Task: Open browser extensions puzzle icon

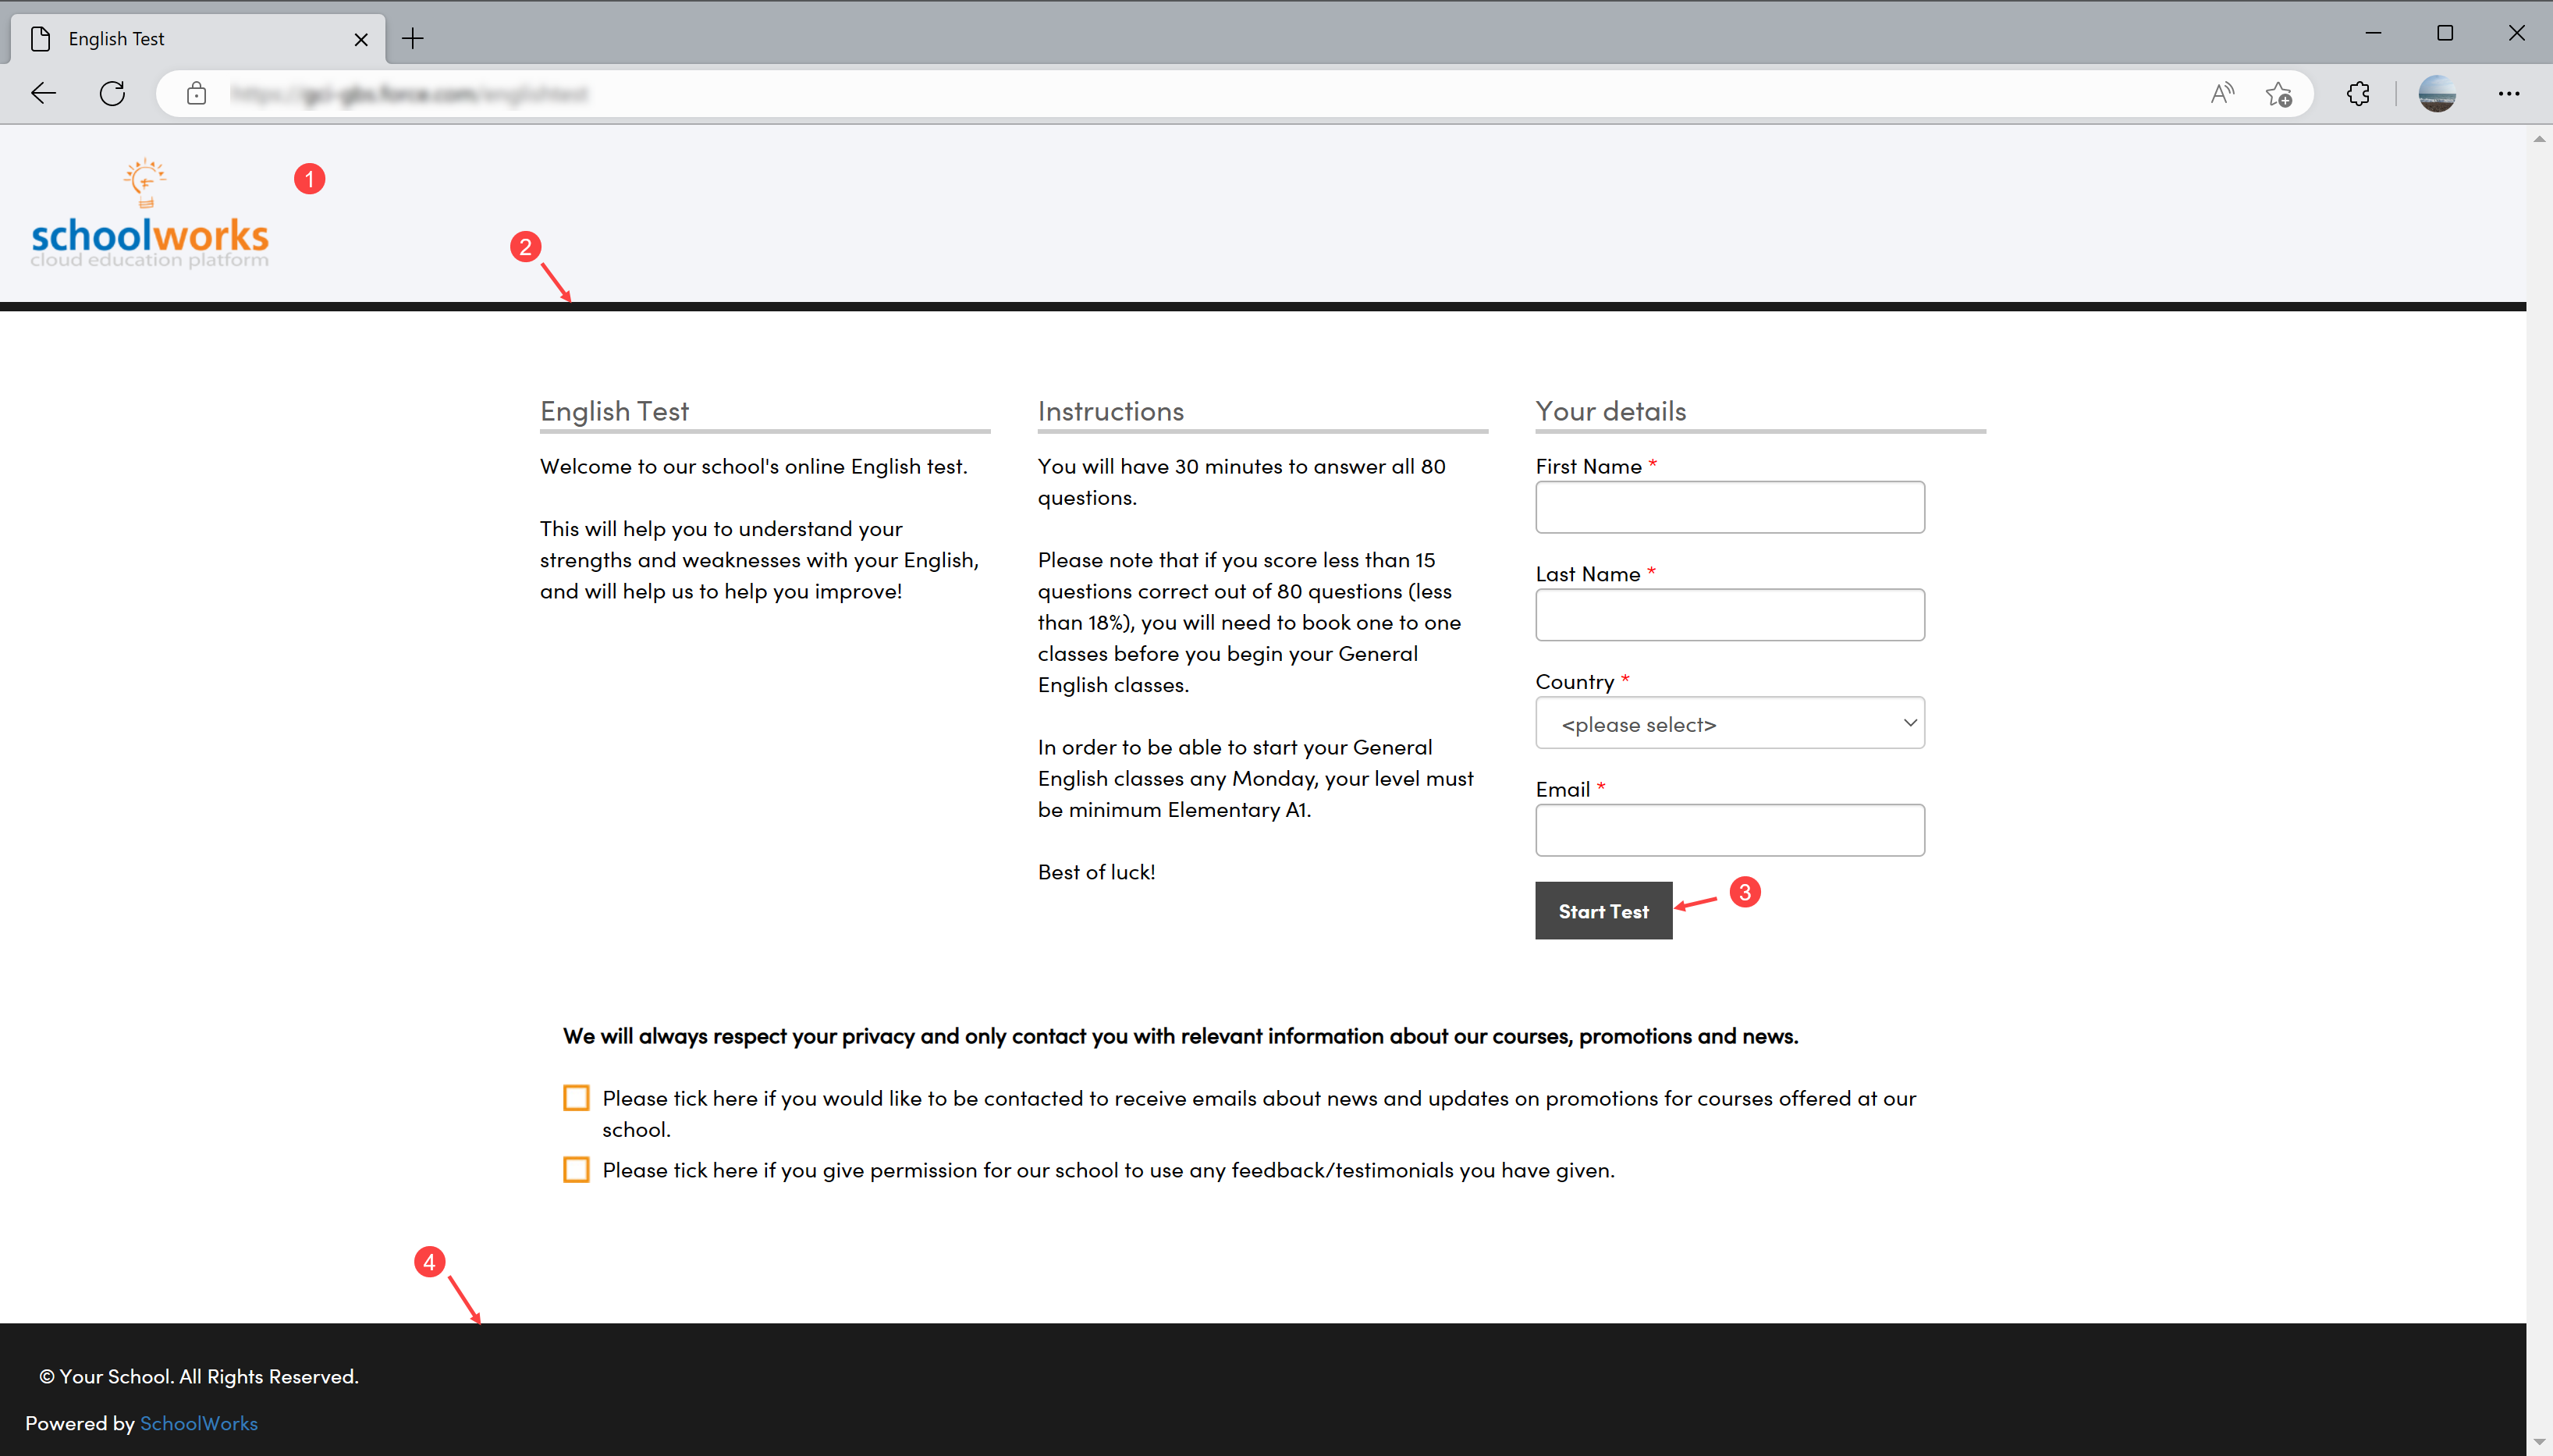Action: pyautogui.click(x=2358, y=94)
